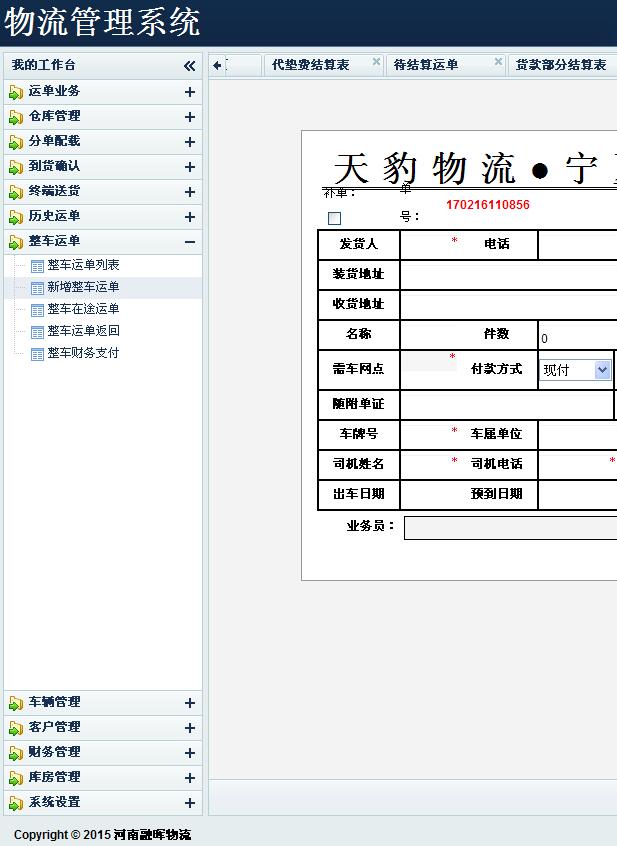Click the 整车运单列表 list icon
617x846 pixels.
point(38,266)
